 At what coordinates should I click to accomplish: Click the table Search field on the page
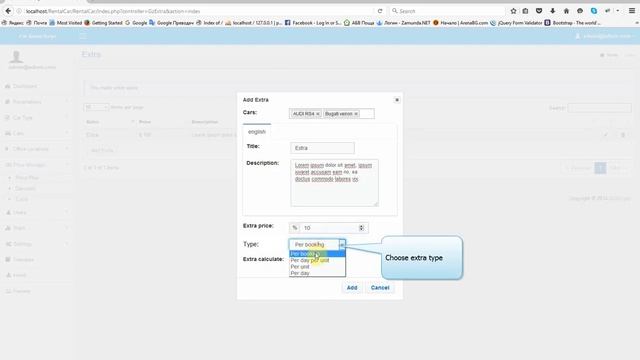599,108
